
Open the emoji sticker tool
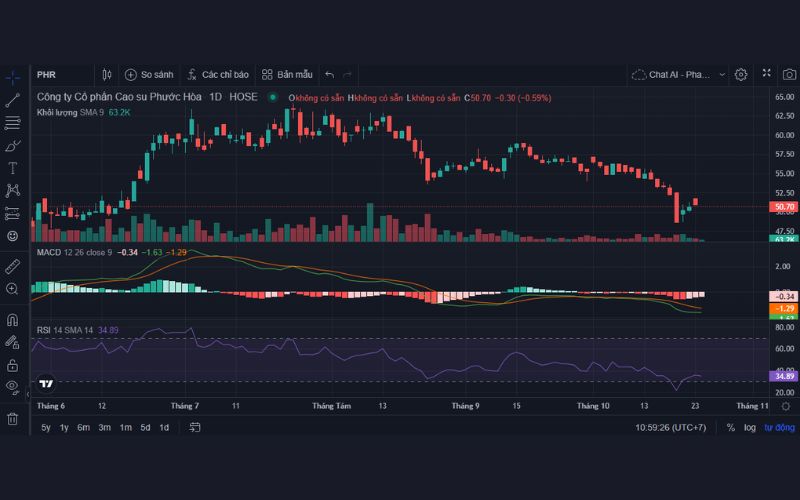pos(13,236)
